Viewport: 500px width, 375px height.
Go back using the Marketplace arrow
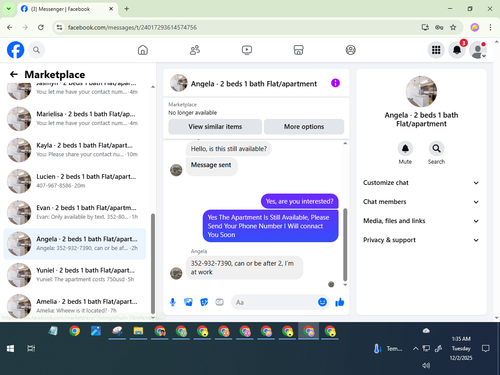pos(14,74)
